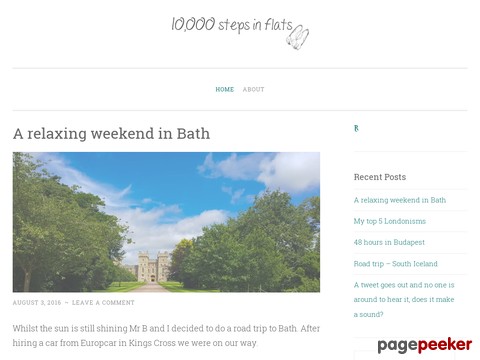Image resolution: width=480 pixels, height=360 pixels.
Task: Click the pagepeeker watermark logo
Action: pos(425,345)
